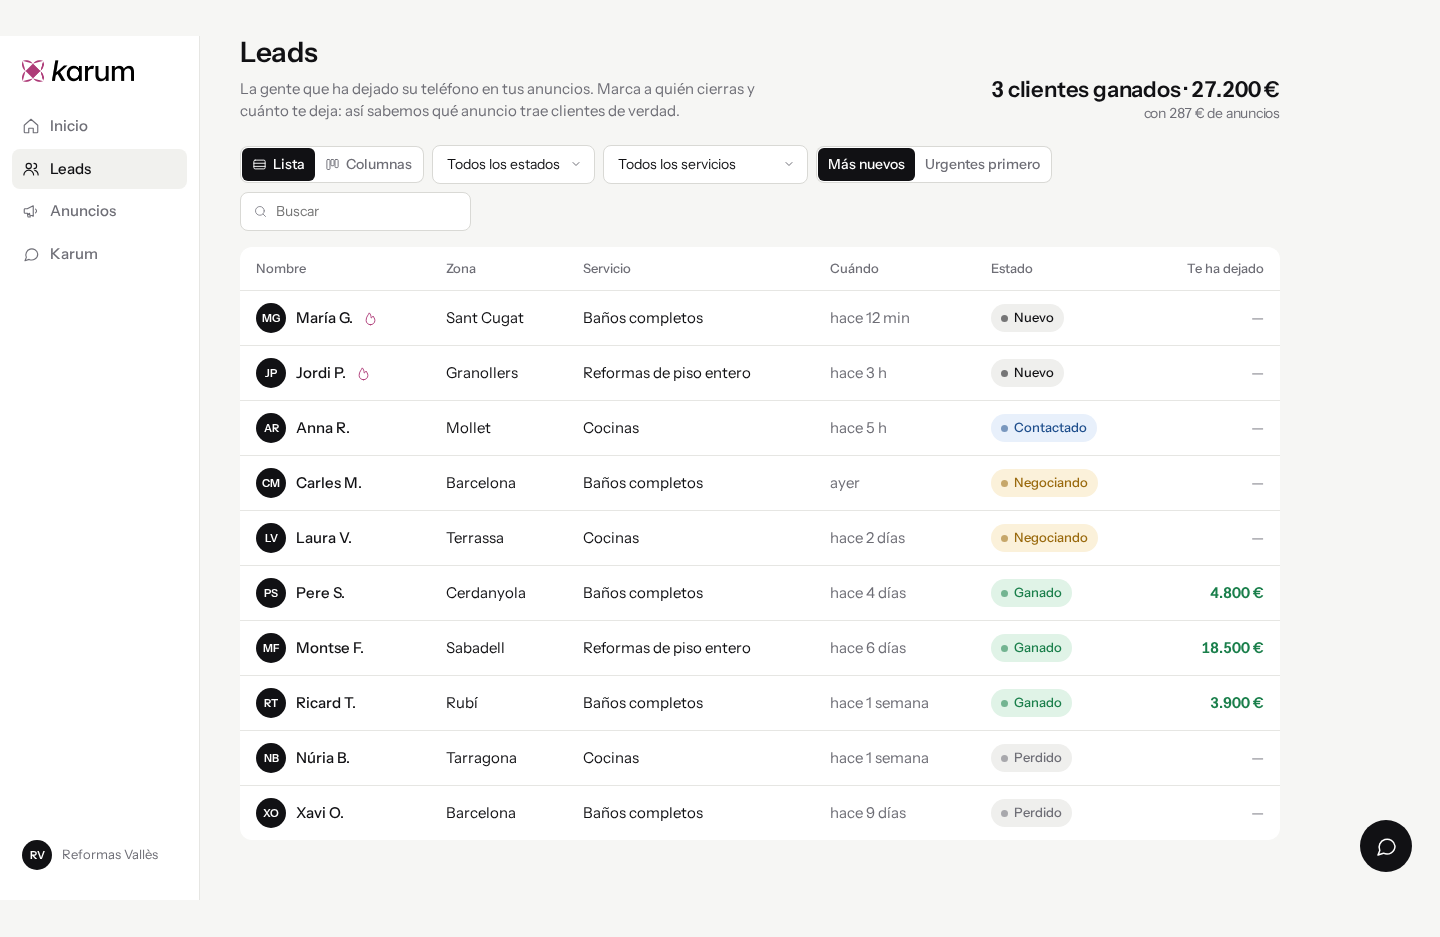Click the NB avatar of Núria B.

271,758
